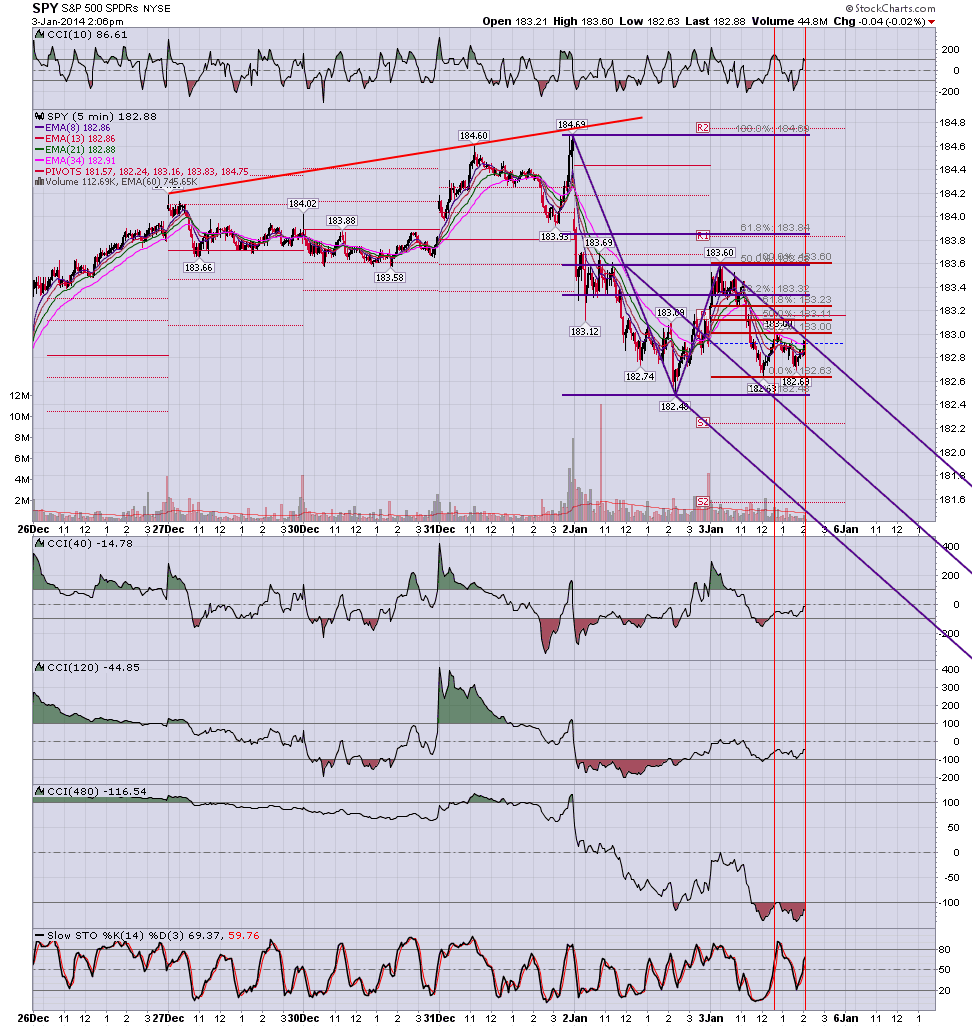The height and width of the screenshot is (1031, 972).
Task: Click the 'High 183.60' value in header
Action: [x=583, y=21]
